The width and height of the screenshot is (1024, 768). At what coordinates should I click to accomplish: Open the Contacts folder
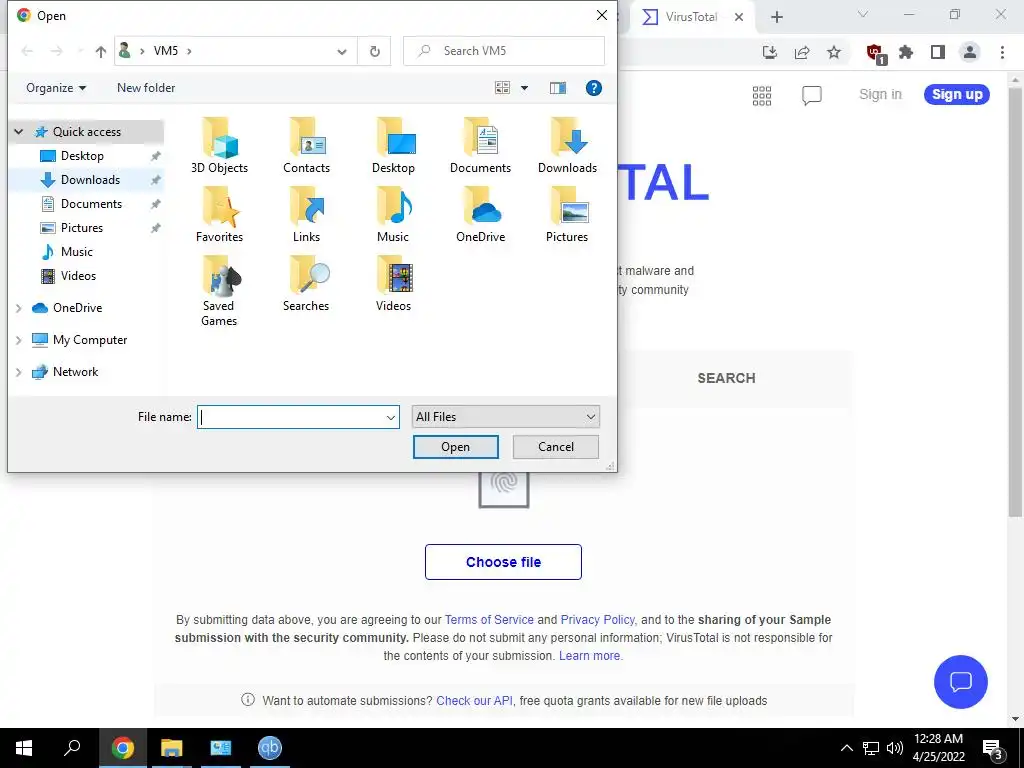pyautogui.click(x=306, y=146)
